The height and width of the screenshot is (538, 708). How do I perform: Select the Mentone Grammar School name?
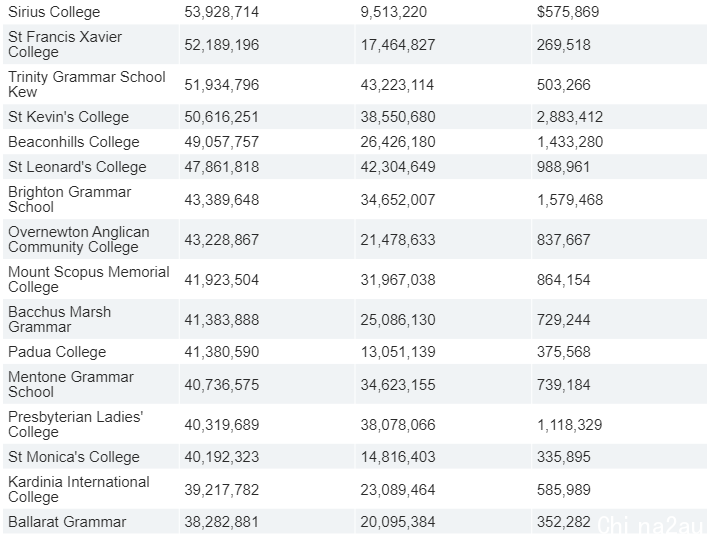pyautogui.click(x=71, y=384)
